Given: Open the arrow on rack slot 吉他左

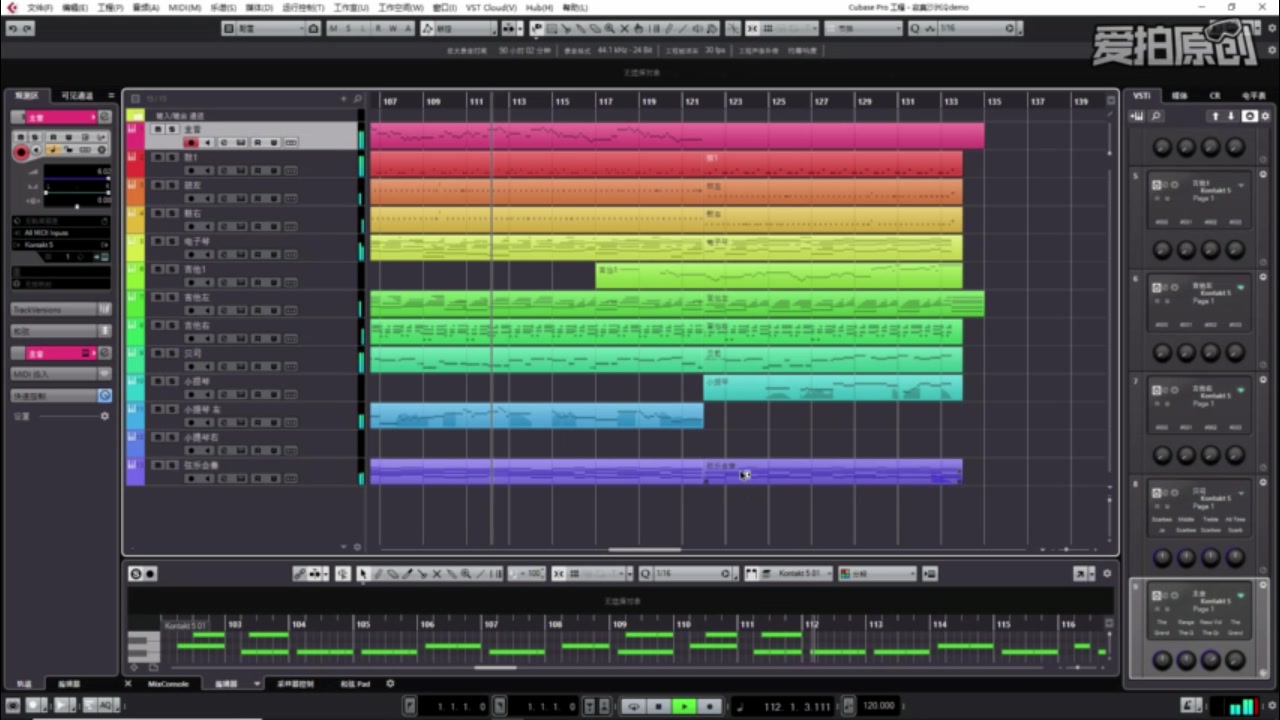Looking at the screenshot, I should pyautogui.click(x=1242, y=288).
